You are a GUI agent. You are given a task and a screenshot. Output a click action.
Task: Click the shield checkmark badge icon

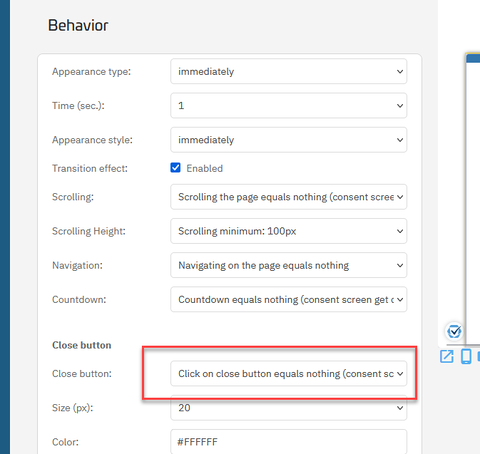point(454,331)
